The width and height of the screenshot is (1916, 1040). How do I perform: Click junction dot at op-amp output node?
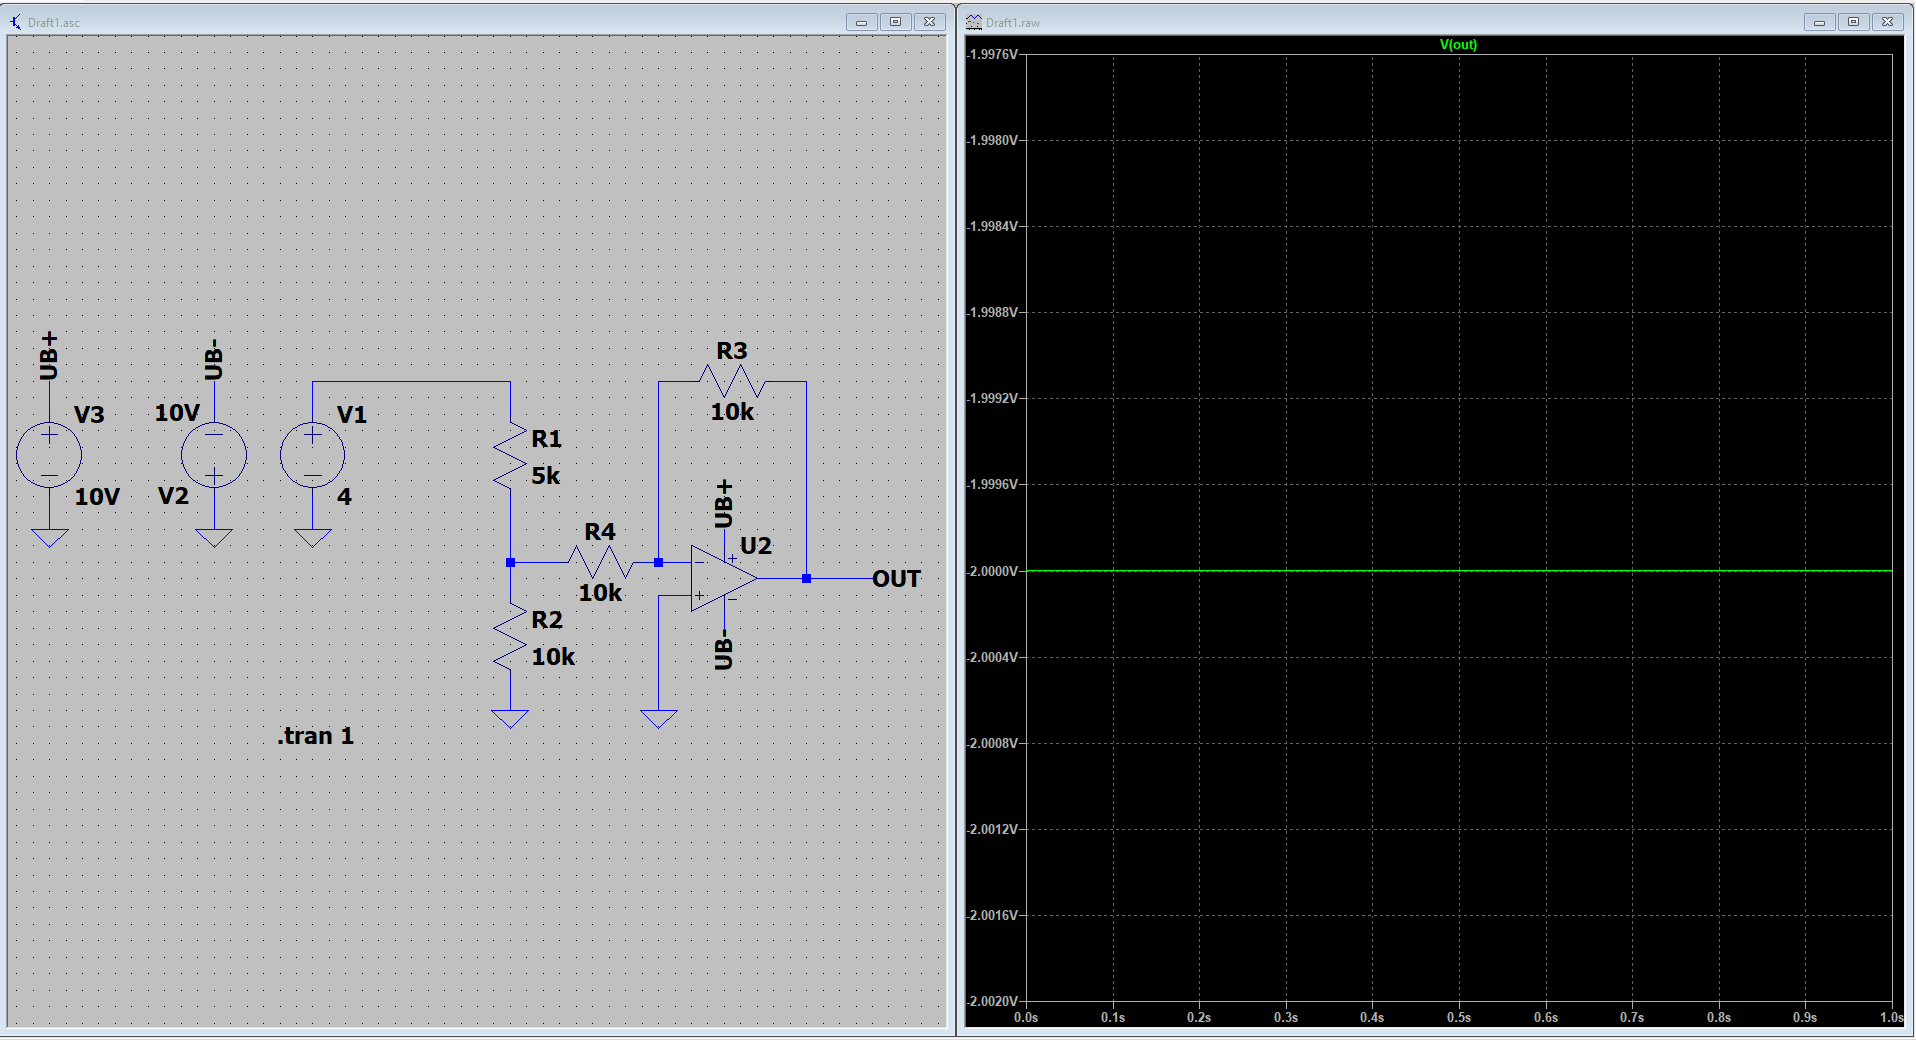click(x=806, y=579)
